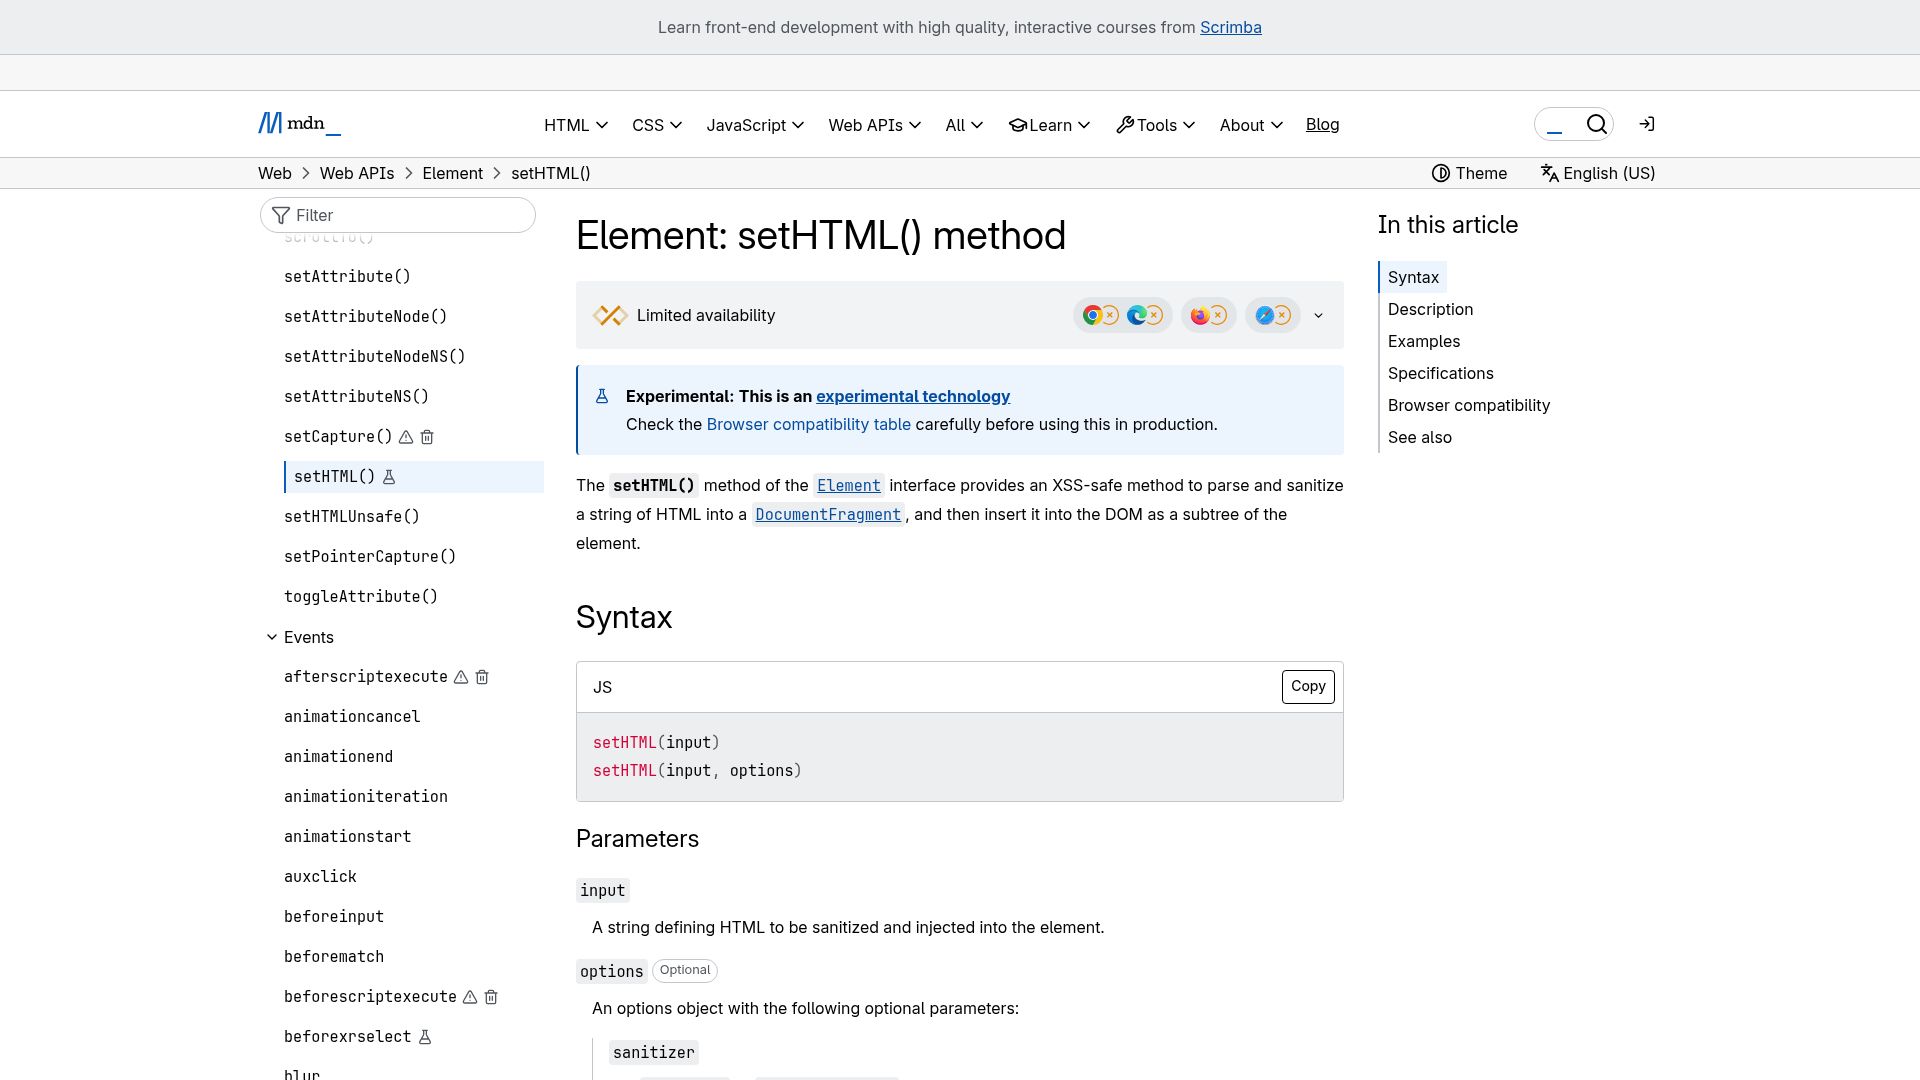Open setHTMLUnsafe() in the sidebar
This screenshot has width=1920, height=1080.
point(352,517)
